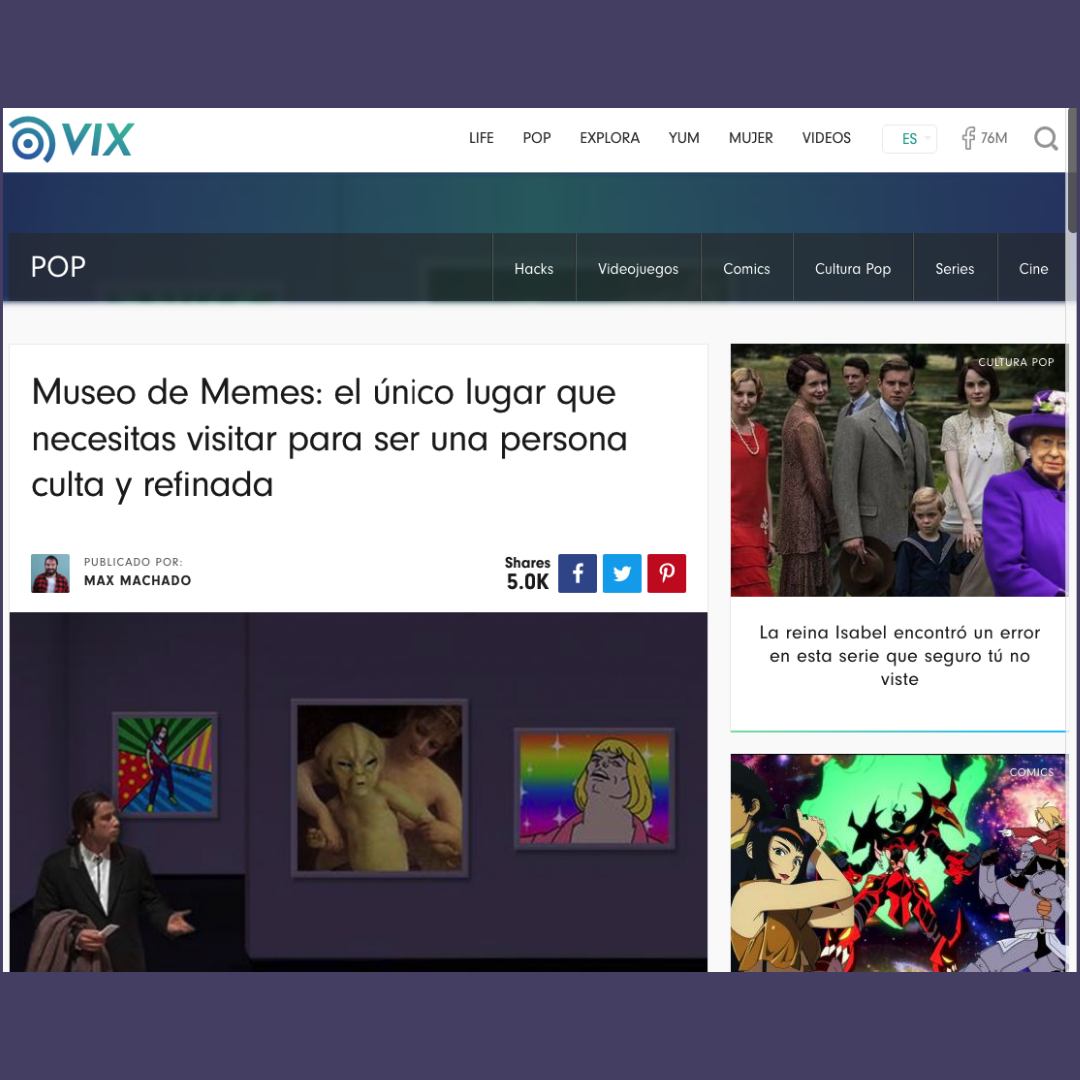This screenshot has width=1080, height=1080.
Task: Switch to the EXPLORA tab
Action: click(x=609, y=138)
